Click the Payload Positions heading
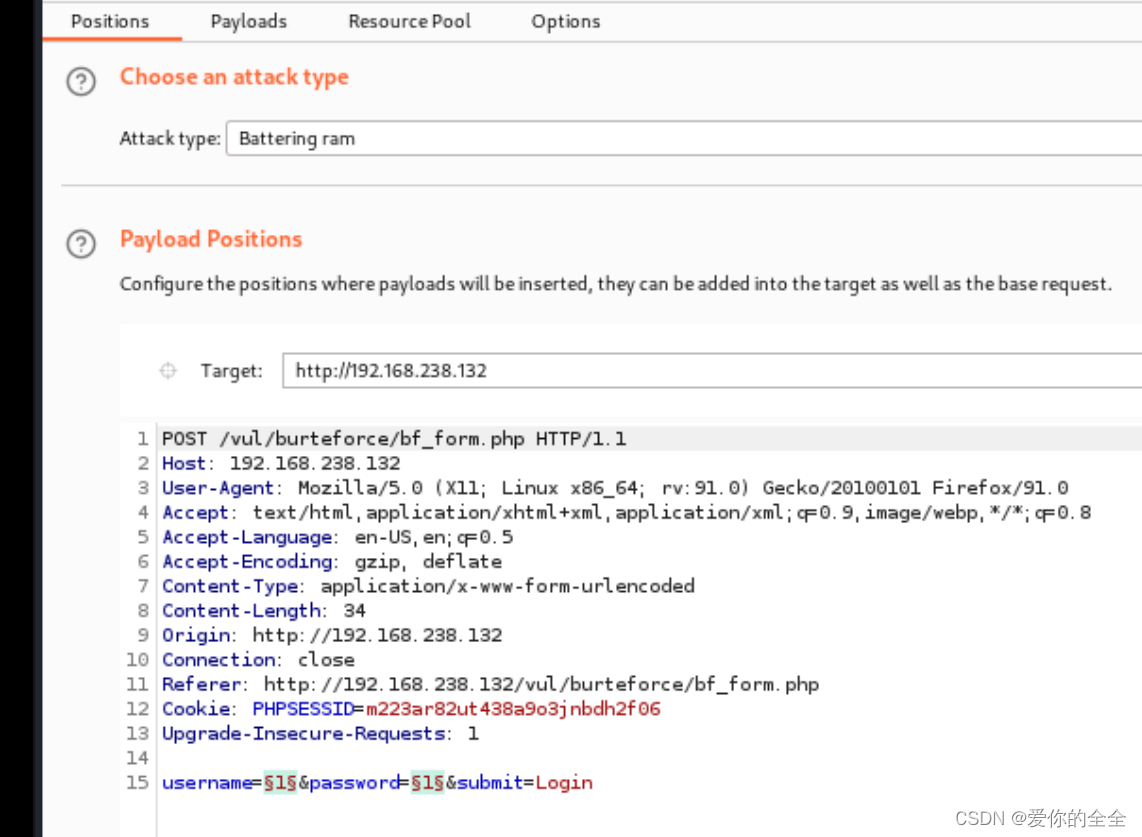 [x=210, y=239]
